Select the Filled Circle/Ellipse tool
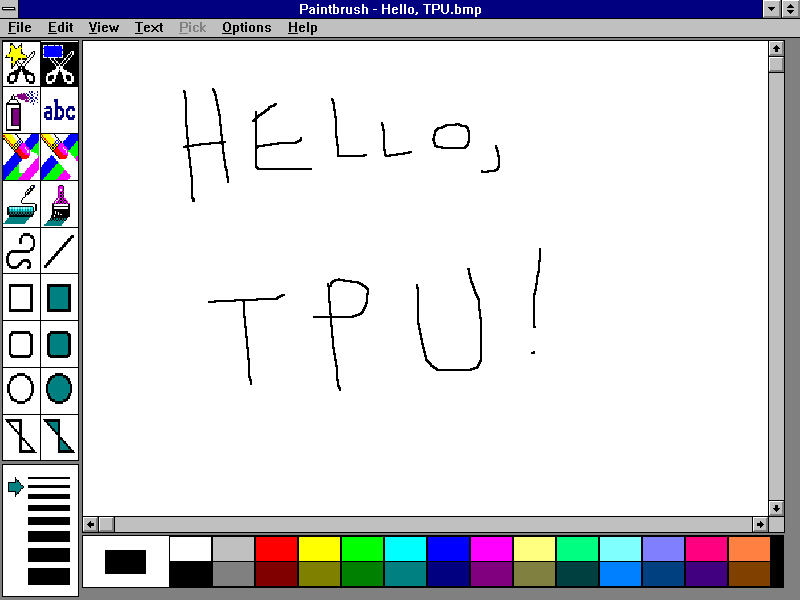800x600 pixels. [x=59, y=388]
